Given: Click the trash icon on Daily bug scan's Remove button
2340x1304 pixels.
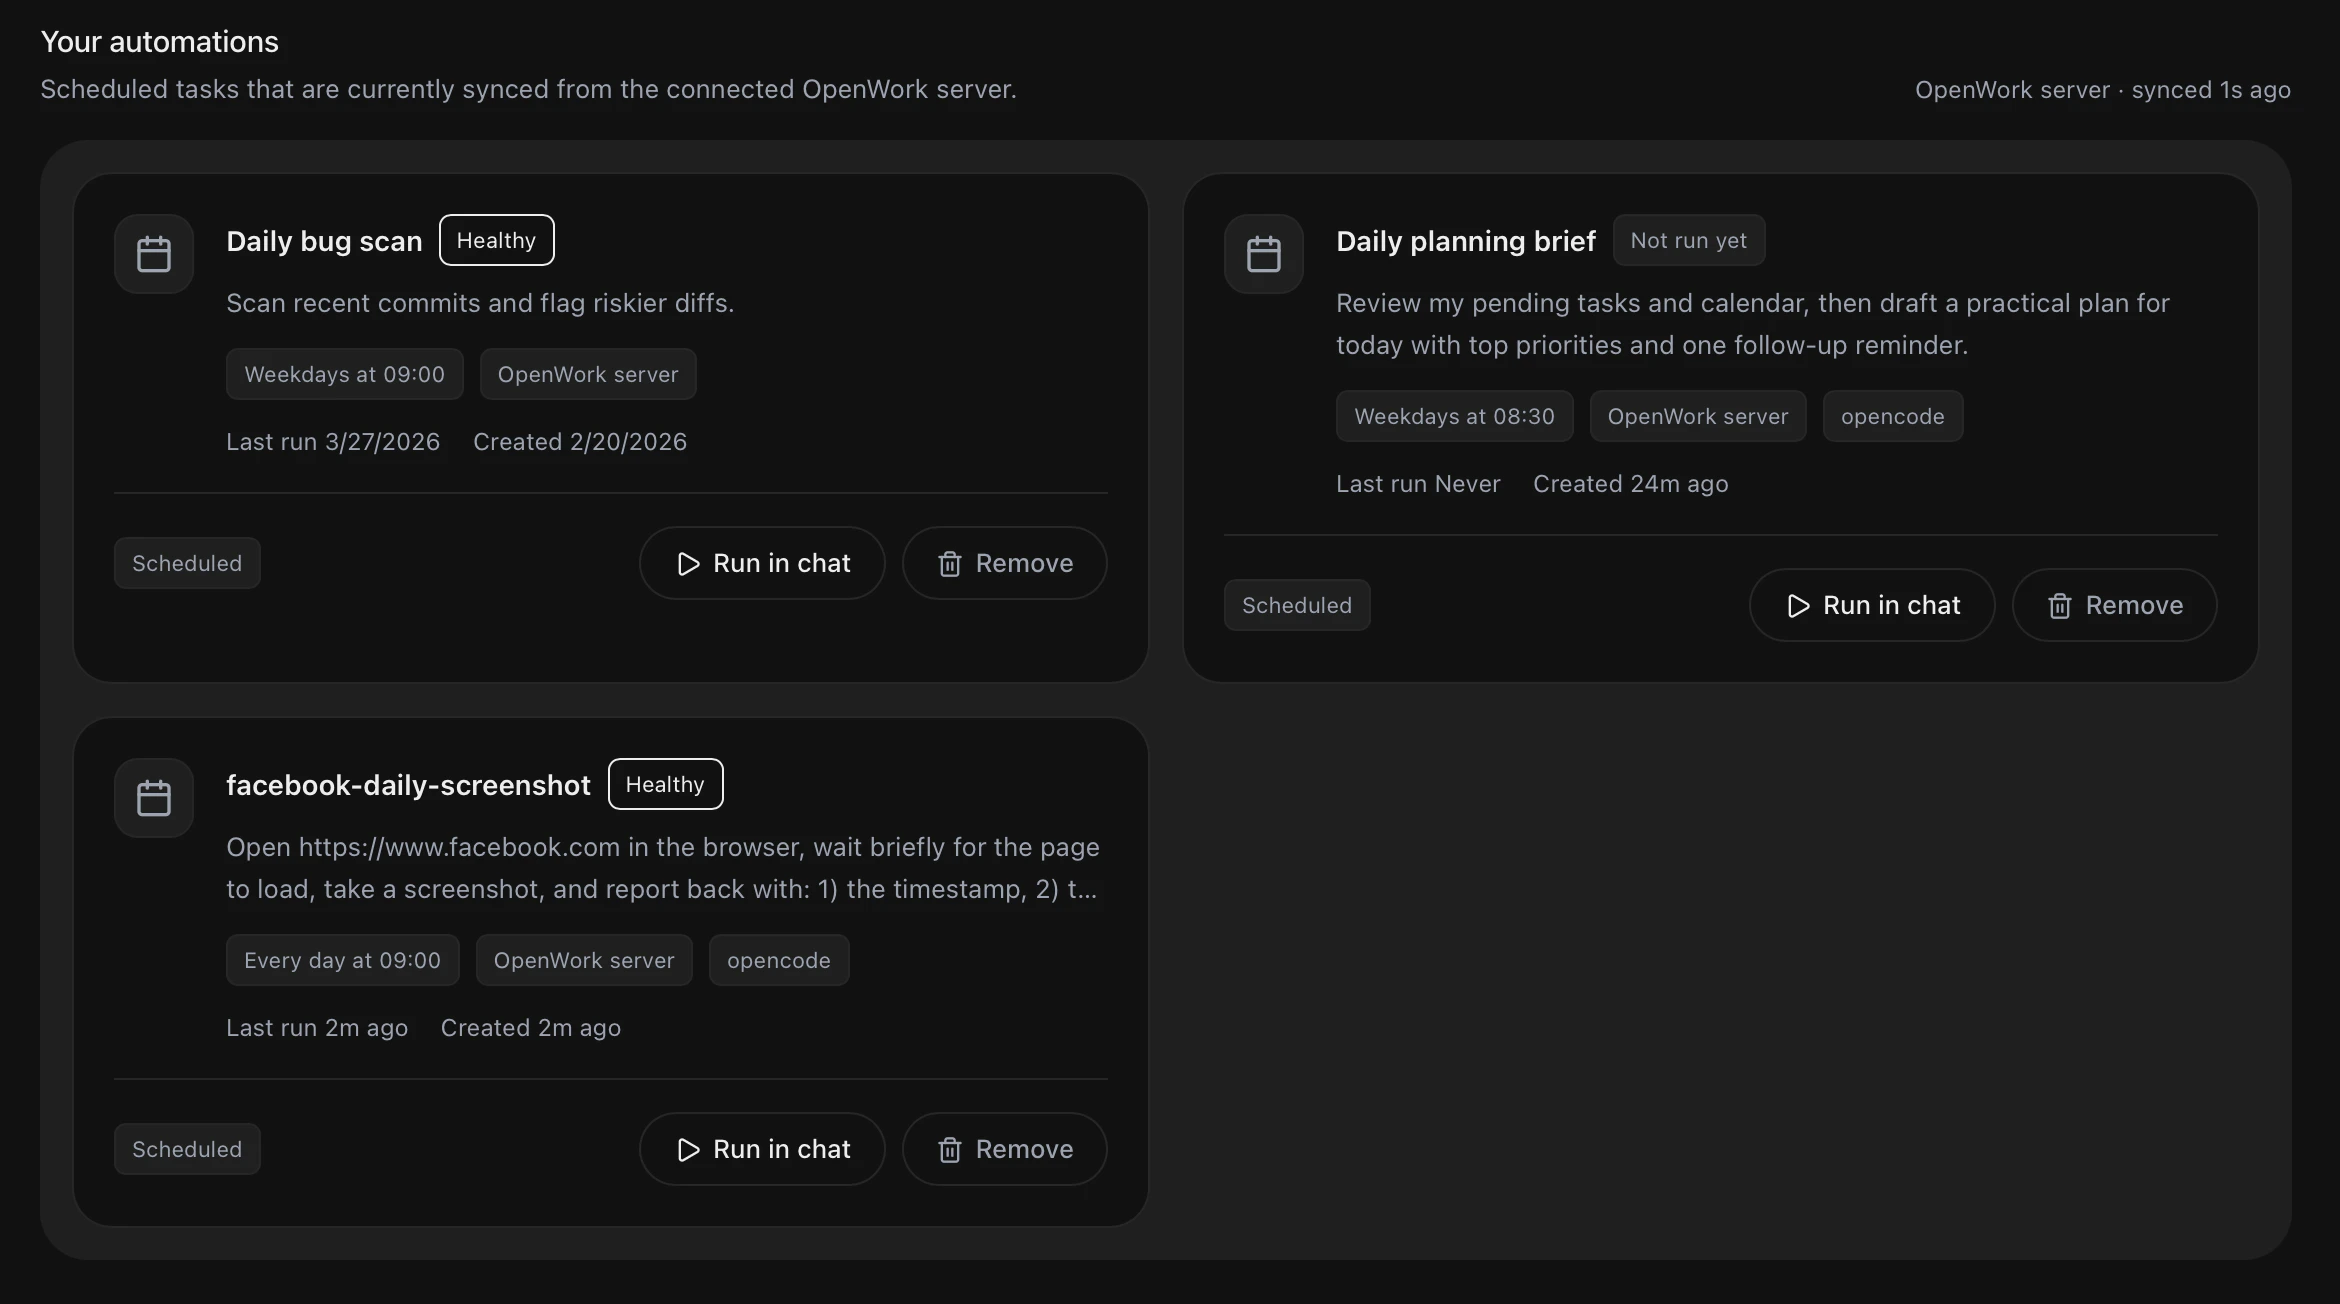Looking at the screenshot, I should tap(951, 563).
